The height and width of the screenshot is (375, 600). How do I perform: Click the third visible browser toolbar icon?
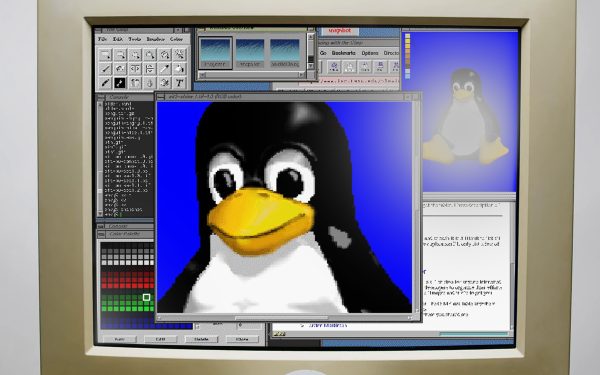(x=365, y=67)
